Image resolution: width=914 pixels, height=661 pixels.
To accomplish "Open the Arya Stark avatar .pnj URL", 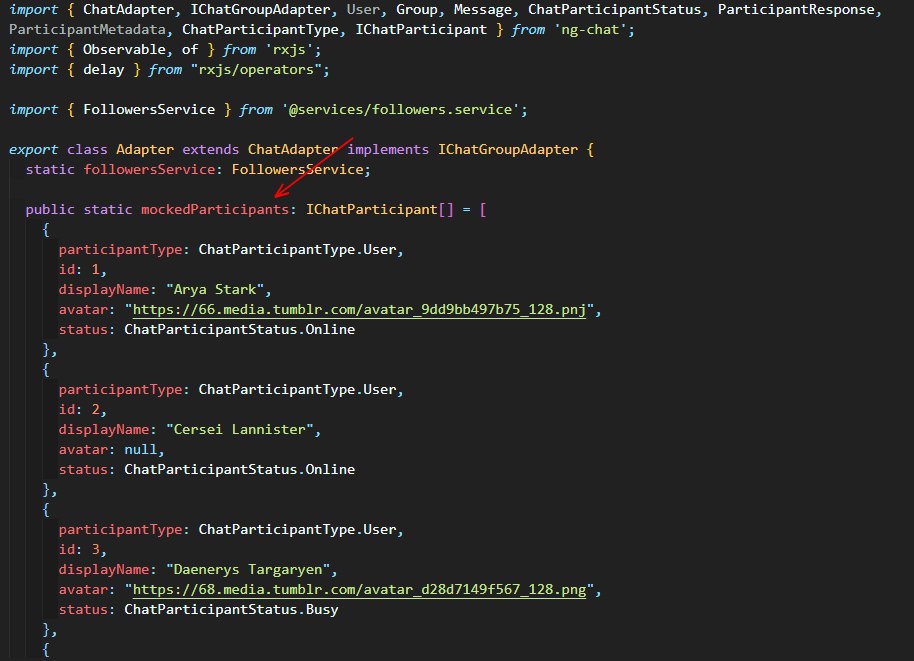I will 359,310.
